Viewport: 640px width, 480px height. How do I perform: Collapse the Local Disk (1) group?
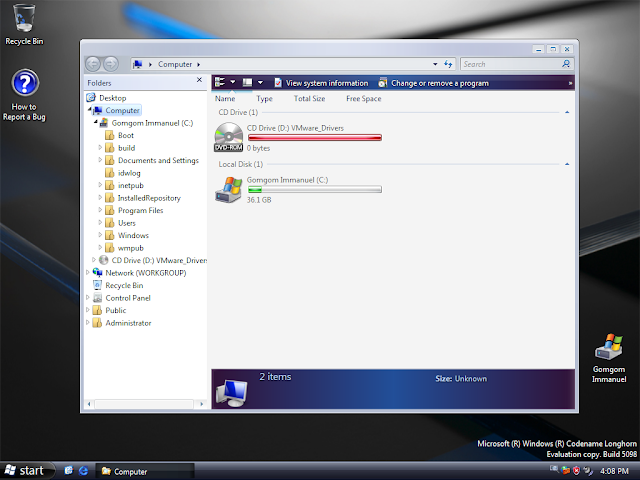567,164
